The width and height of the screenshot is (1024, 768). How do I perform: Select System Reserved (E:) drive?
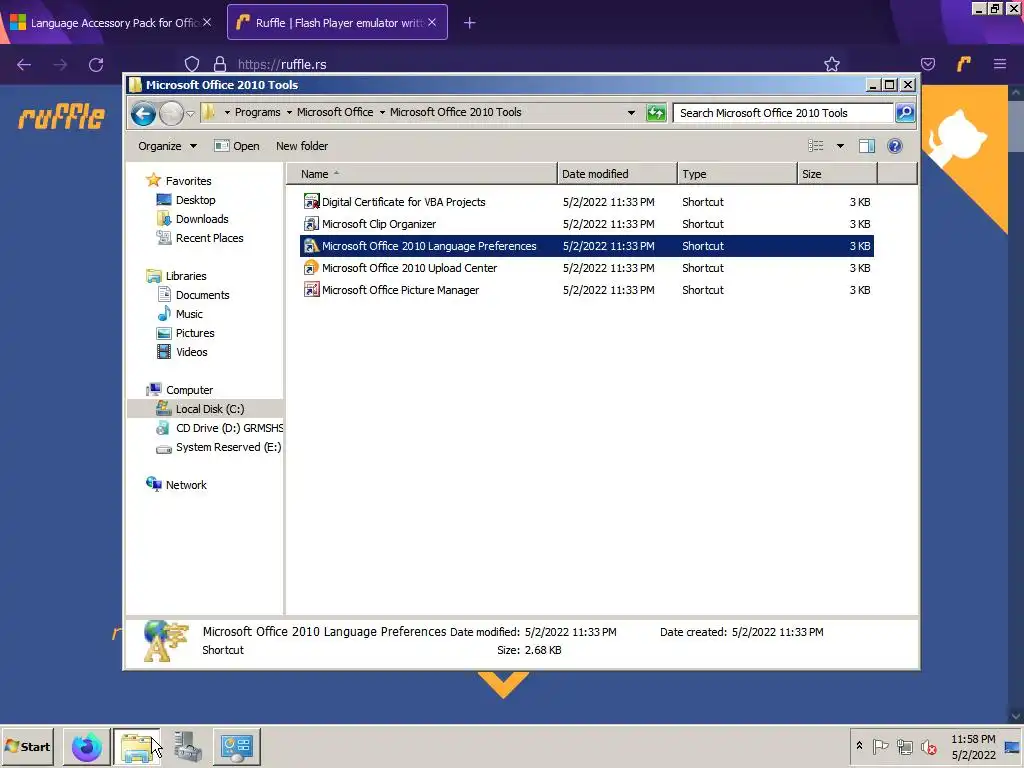tap(228, 447)
